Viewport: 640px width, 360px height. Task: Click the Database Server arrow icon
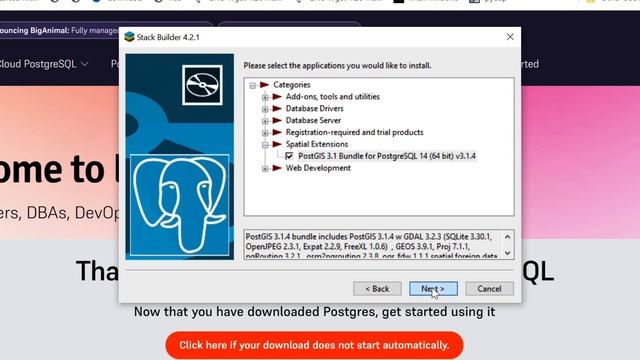277,120
